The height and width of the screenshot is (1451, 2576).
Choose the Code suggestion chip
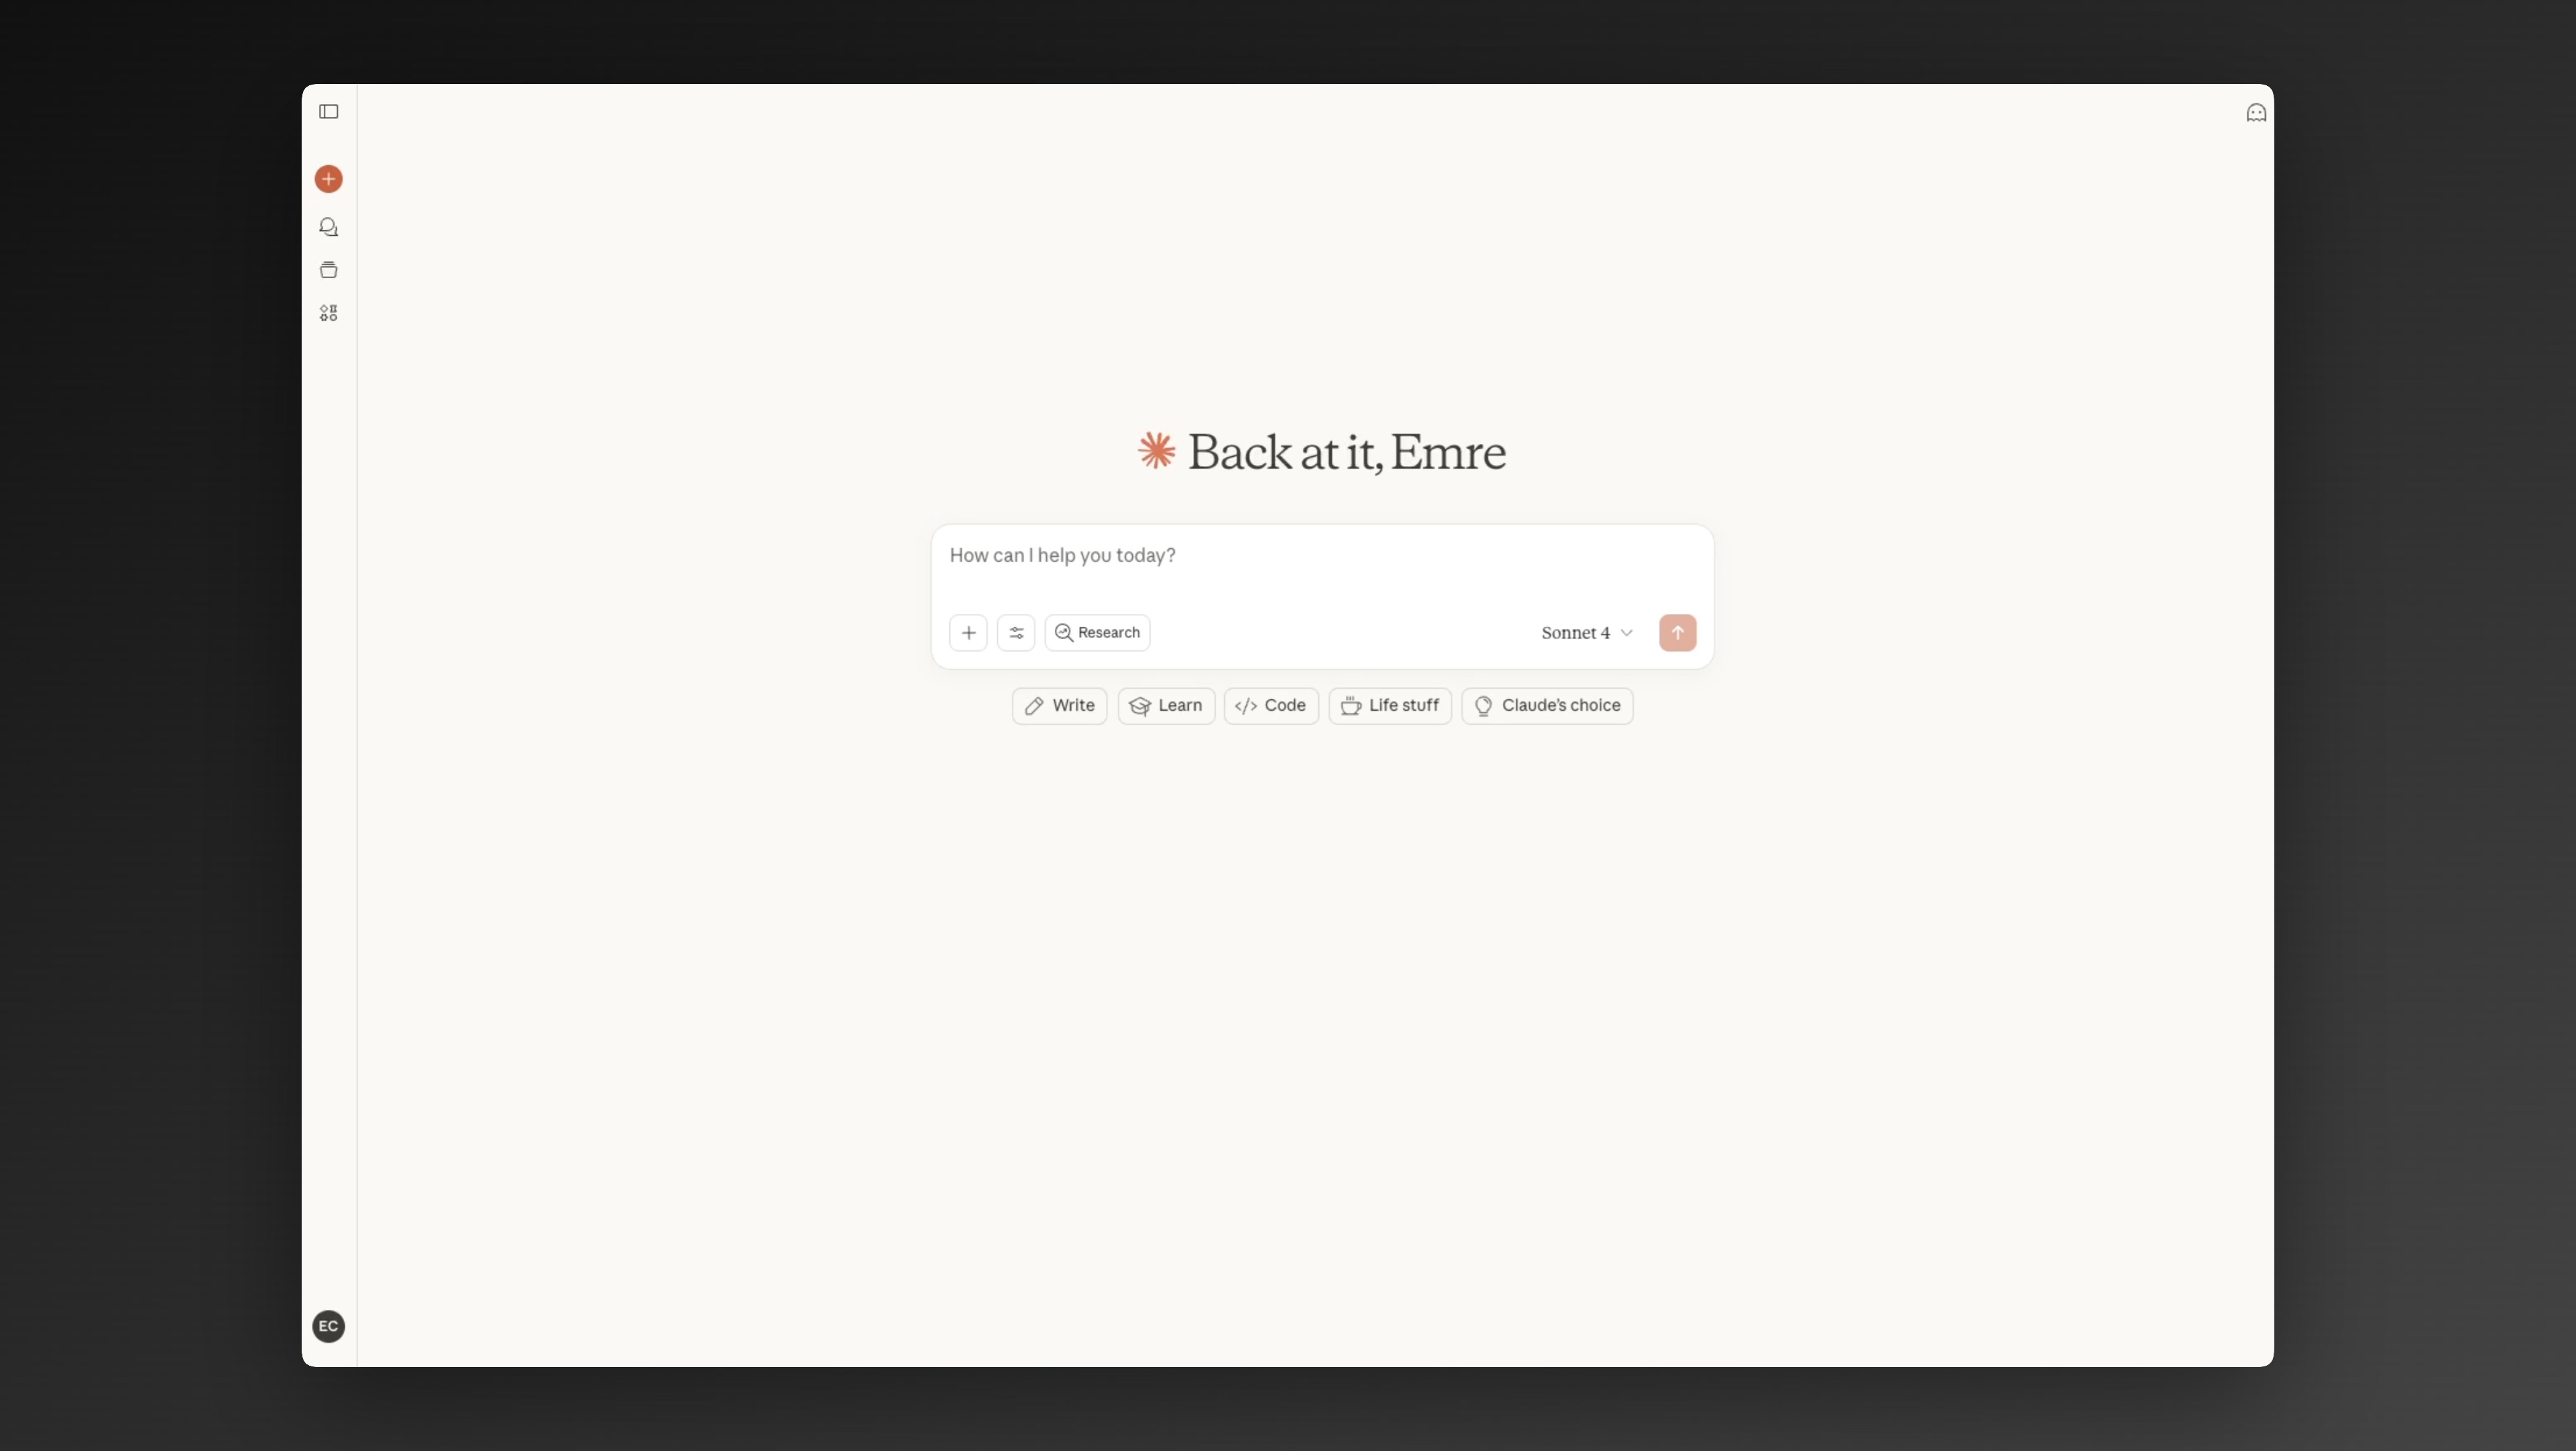(1270, 706)
